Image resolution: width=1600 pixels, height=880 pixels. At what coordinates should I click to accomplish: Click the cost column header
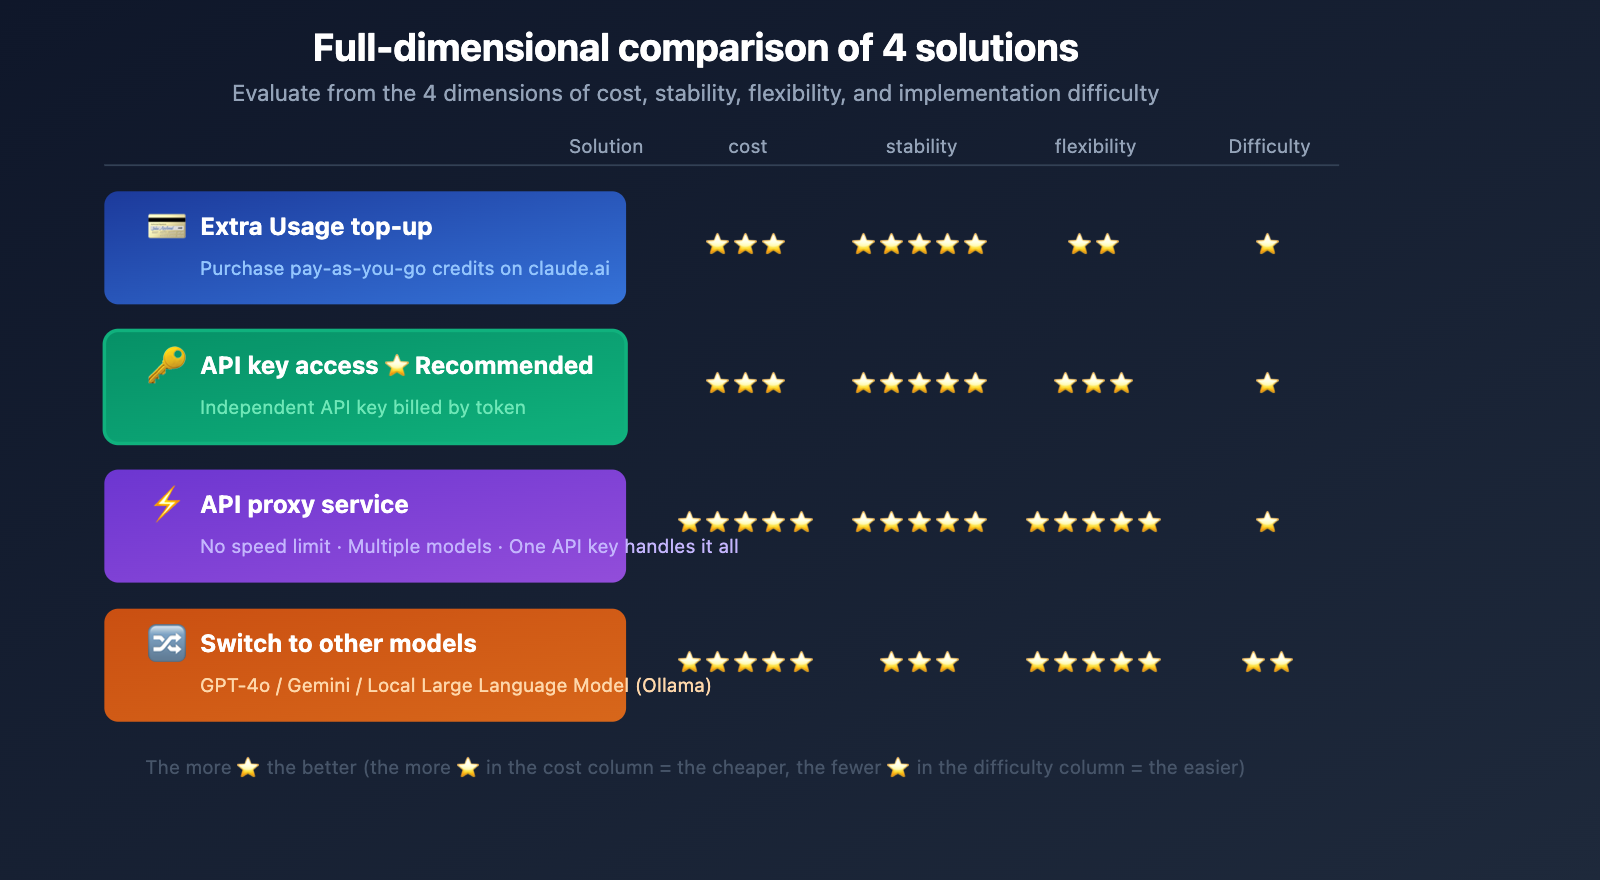click(x=747, y=146)
